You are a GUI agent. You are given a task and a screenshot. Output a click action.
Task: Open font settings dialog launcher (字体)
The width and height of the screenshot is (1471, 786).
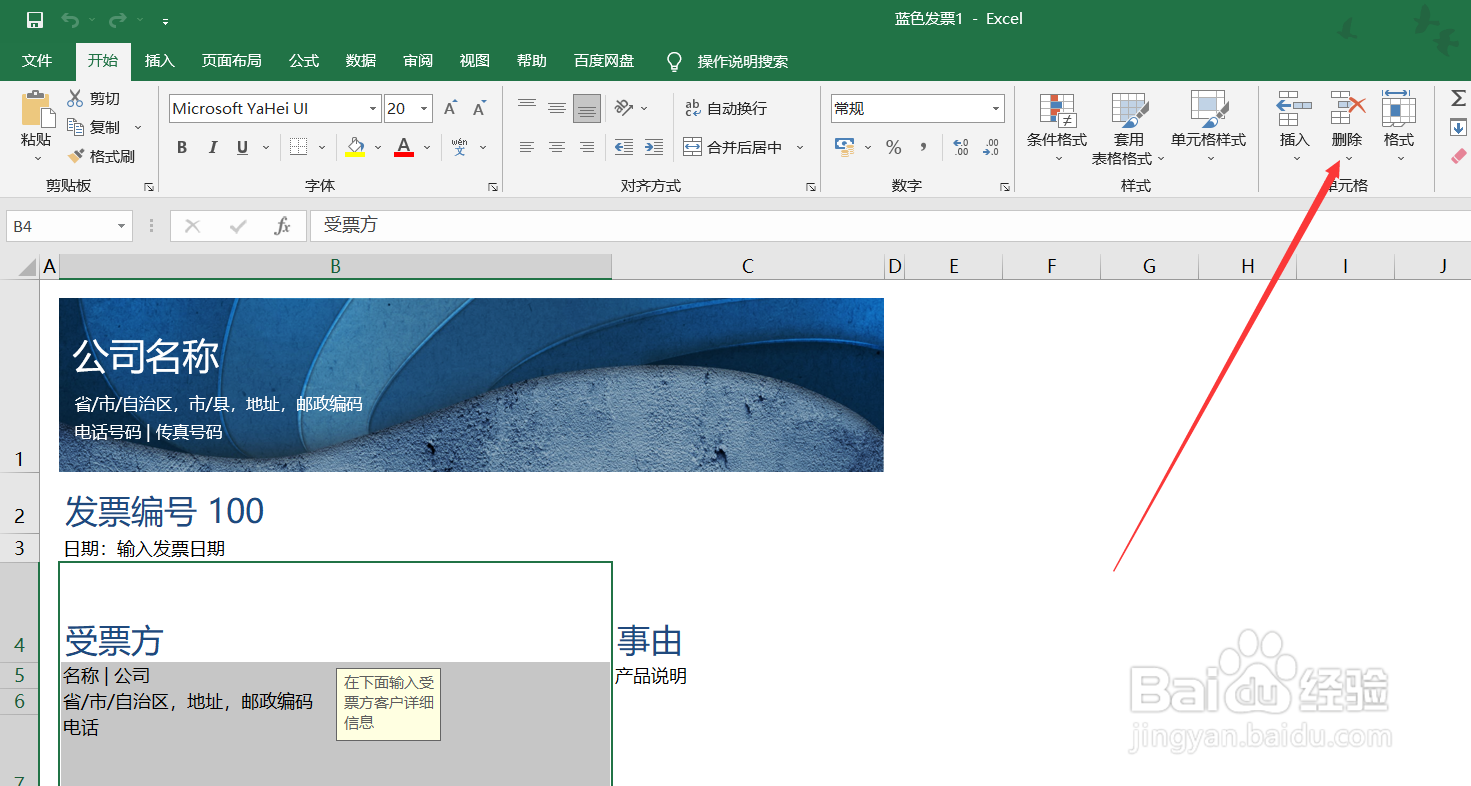492,187
